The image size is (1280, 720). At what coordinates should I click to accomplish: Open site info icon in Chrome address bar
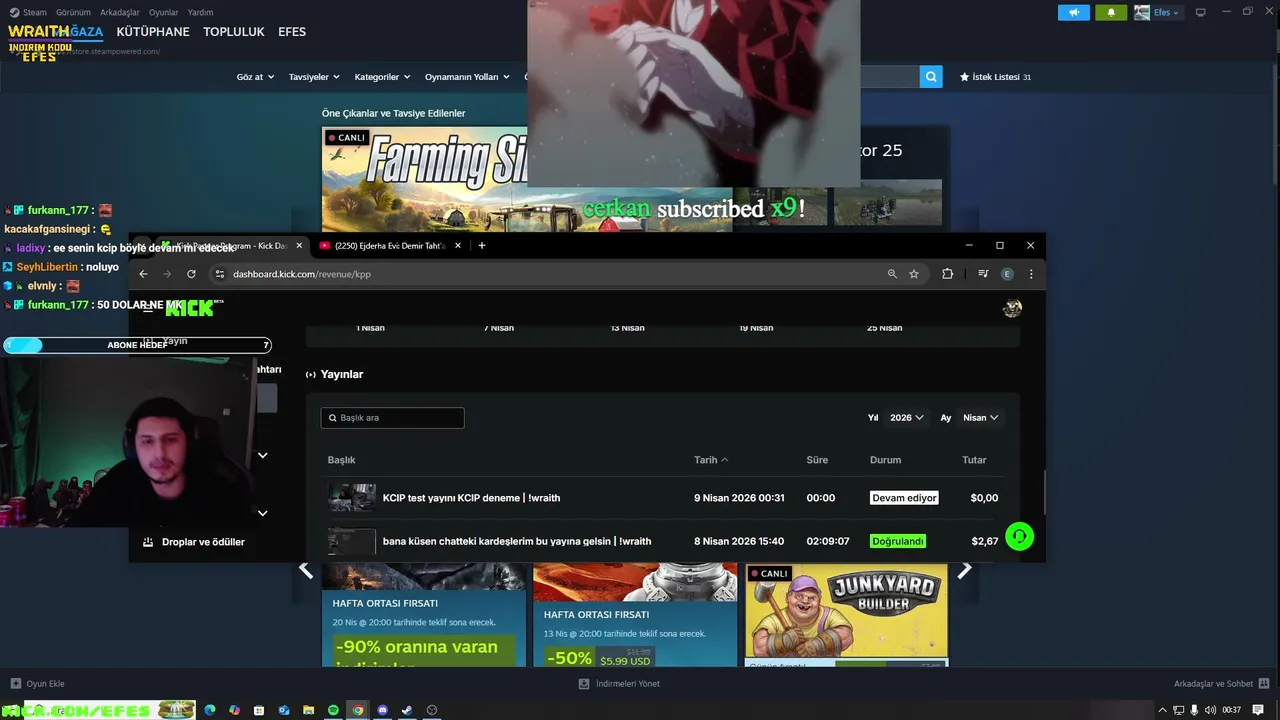(220, 274)
